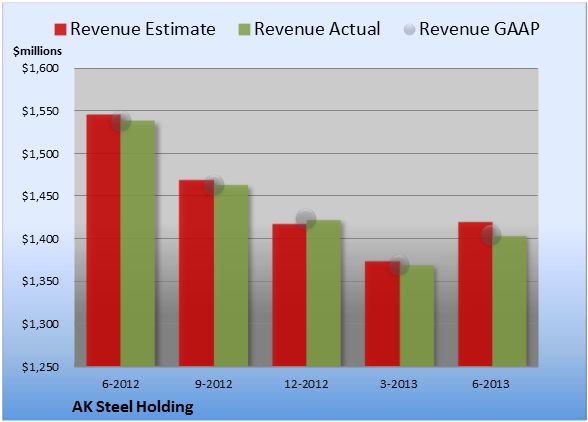
Task: Click the red Revenue Estimate legend swatch
Action: [x=60, y=30]
